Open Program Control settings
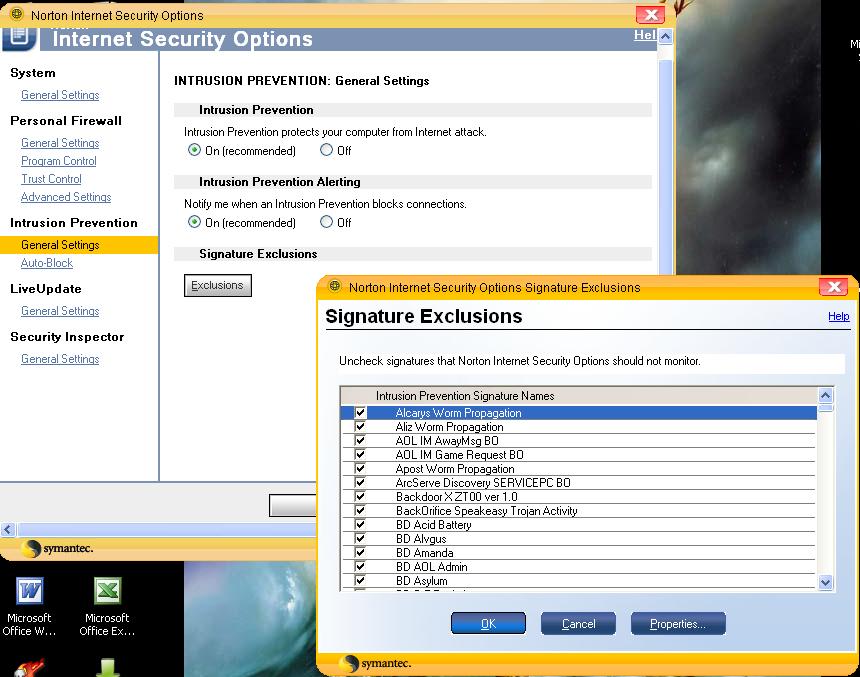 [59, 161]
